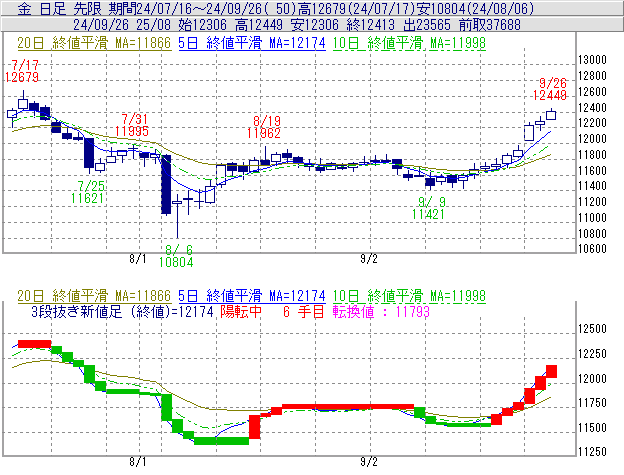Viewport: 624px width, 475px height.
Task: Click the 10600 price axis label
Action: [592, 249]
